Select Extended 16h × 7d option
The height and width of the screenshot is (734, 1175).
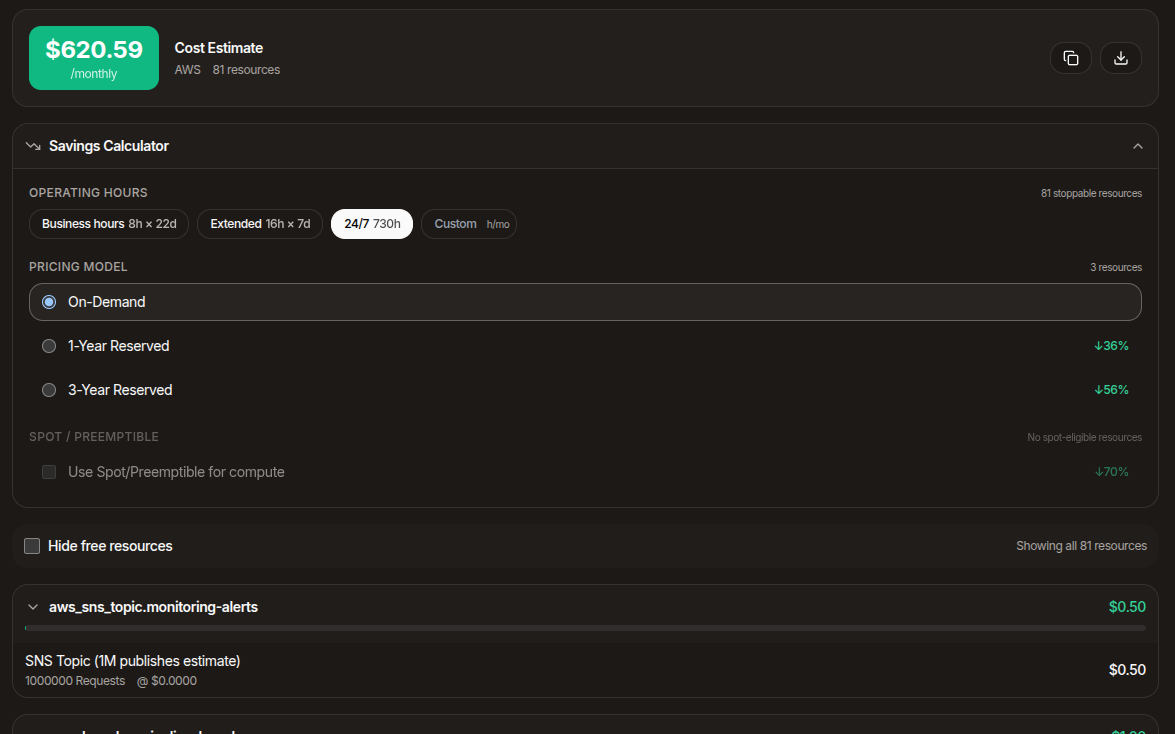tap(260, 224)
